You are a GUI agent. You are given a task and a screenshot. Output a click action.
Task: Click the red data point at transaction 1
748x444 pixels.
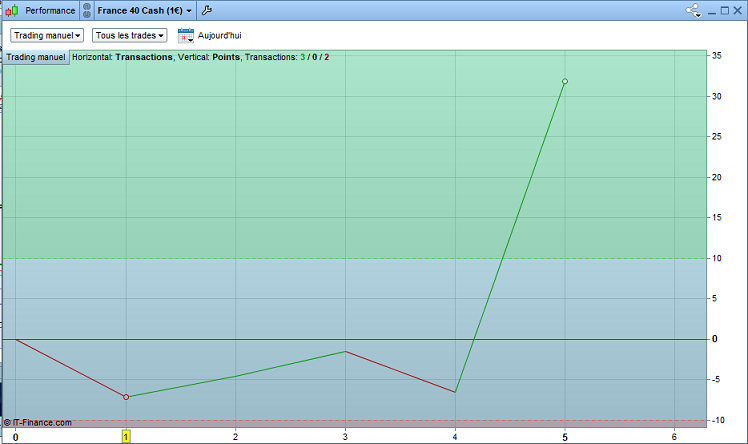[126, 397]
